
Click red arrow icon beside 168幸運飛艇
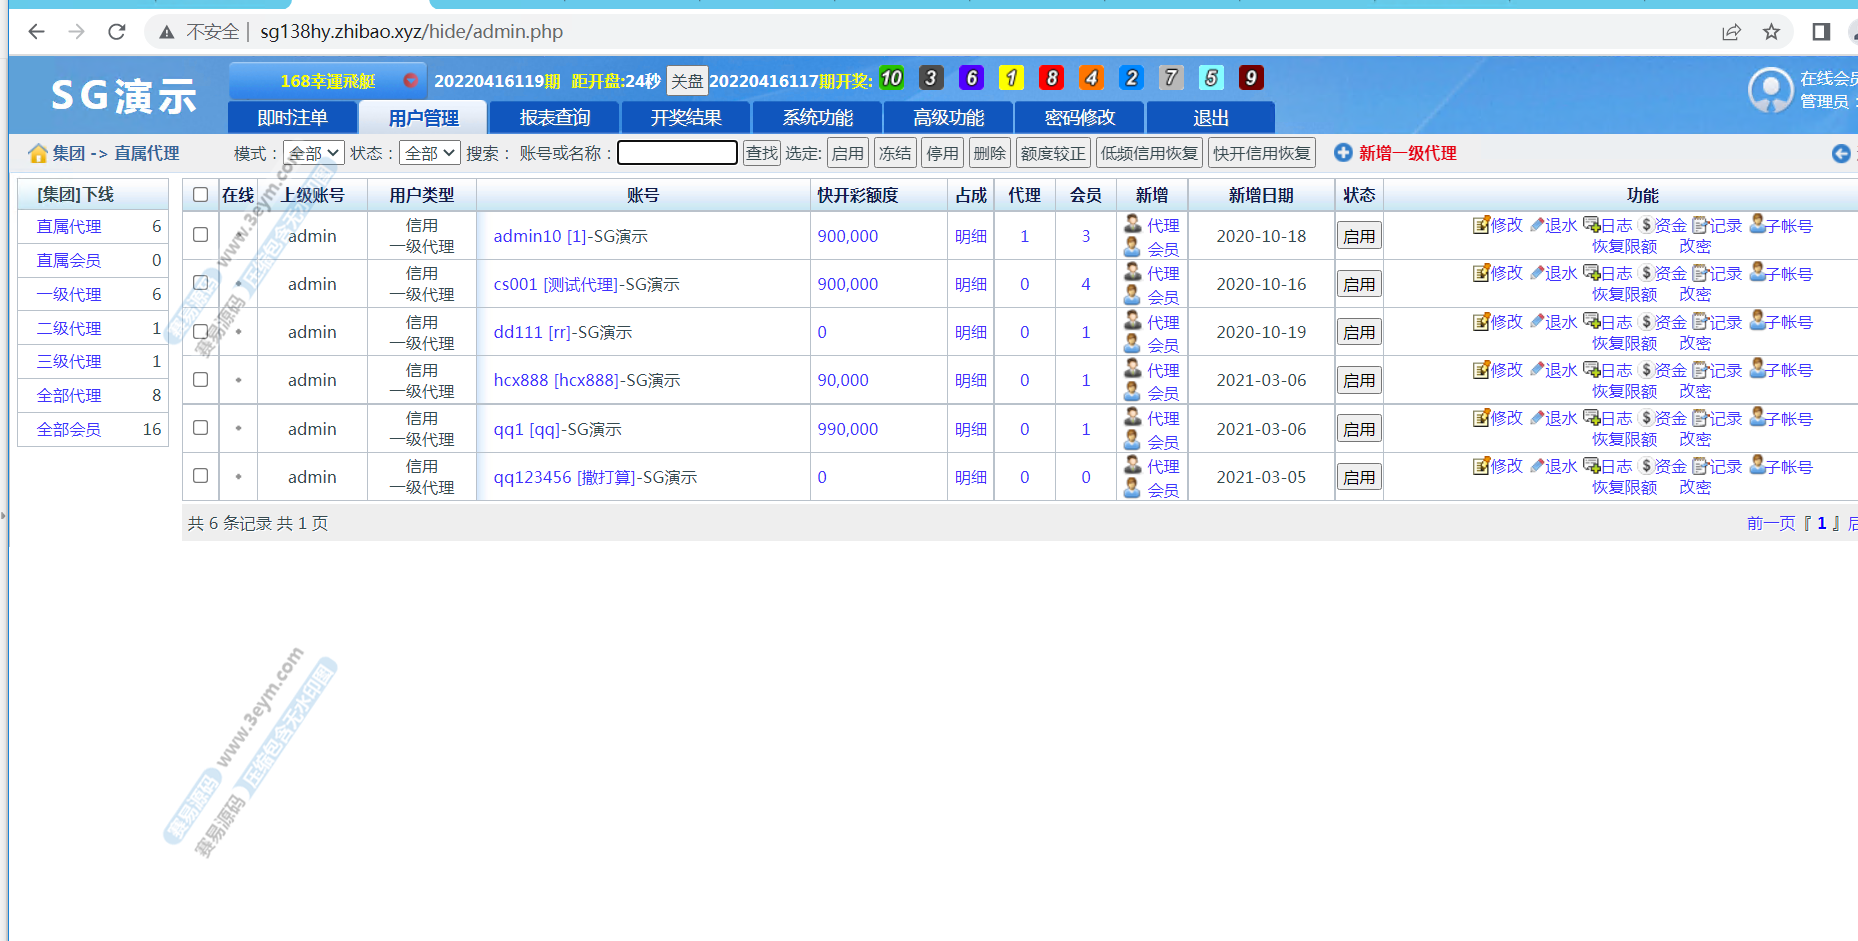tap(410, 80)
